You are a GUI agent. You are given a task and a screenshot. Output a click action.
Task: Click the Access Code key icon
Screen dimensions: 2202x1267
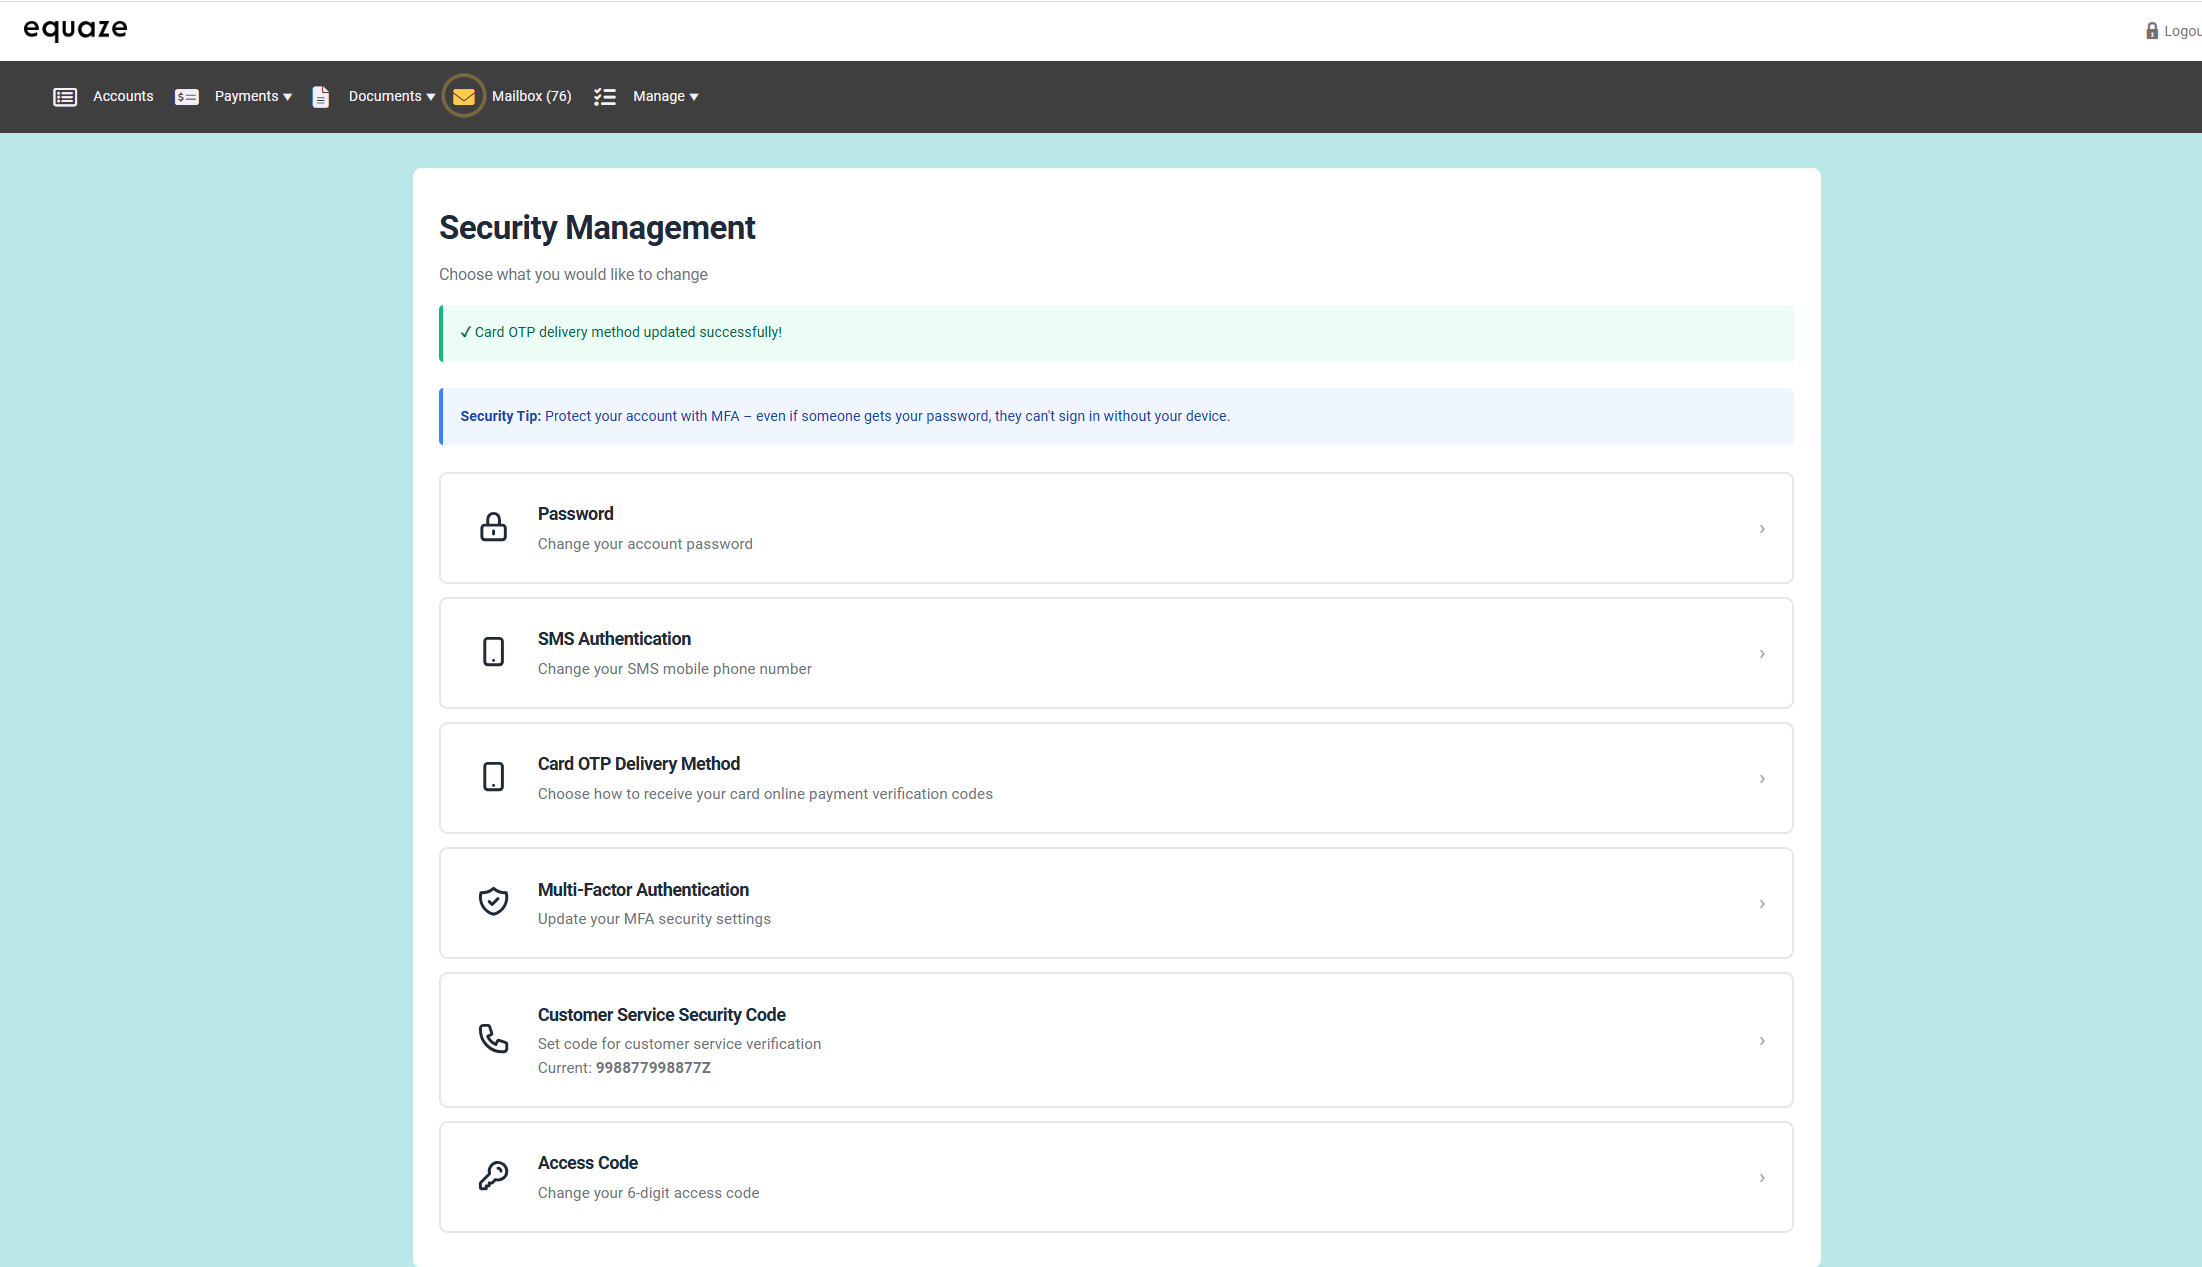pyautogui.click(x=493, y=1176)
